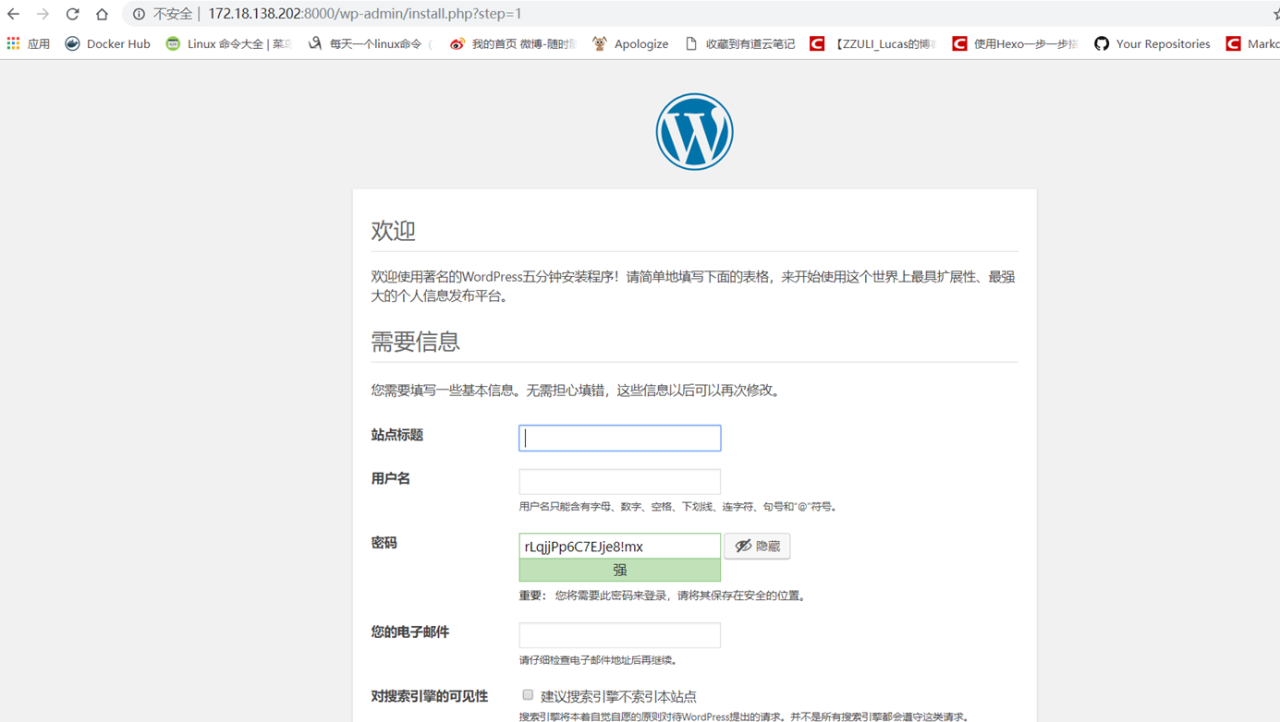The height and width of the screenshot is (722, 1280).
Task: Click the 用户名 label
Action: (x=390, y=479)
